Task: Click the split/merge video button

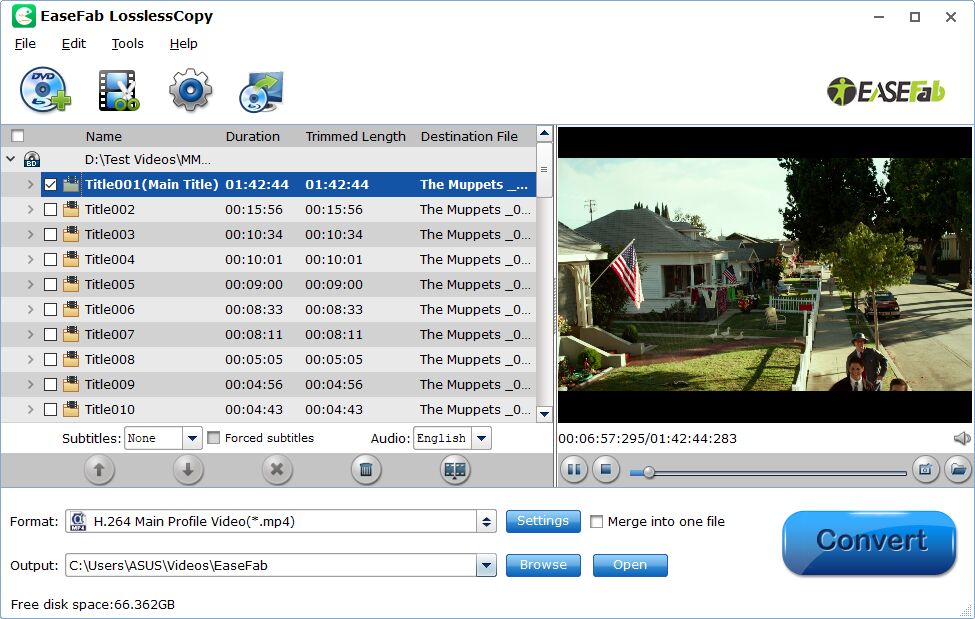Action: [455, 470]
